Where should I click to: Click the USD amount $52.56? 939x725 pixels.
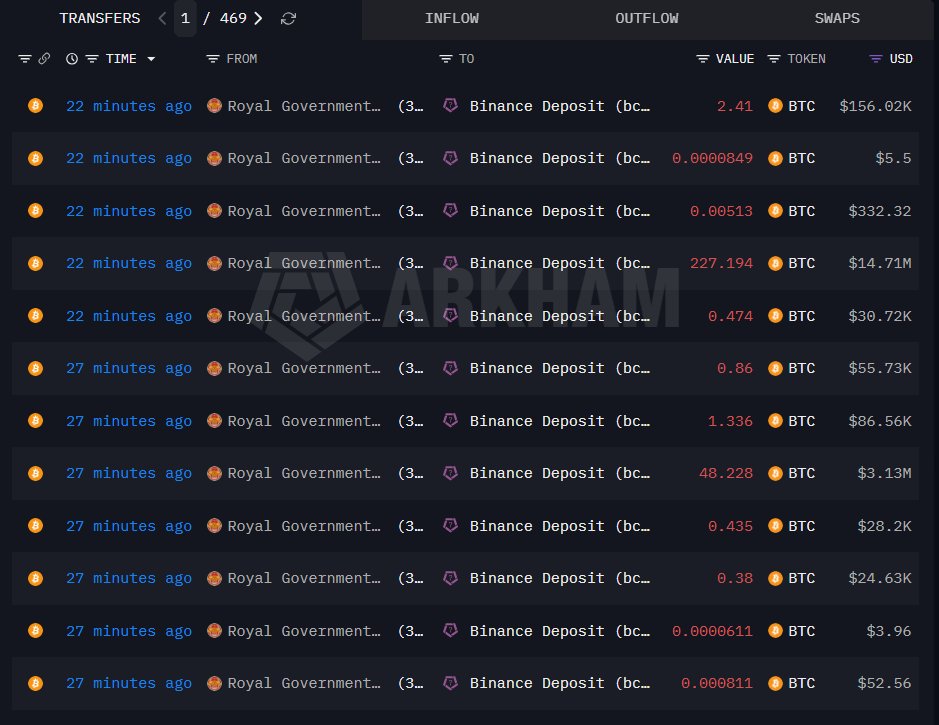click(884, 683)
